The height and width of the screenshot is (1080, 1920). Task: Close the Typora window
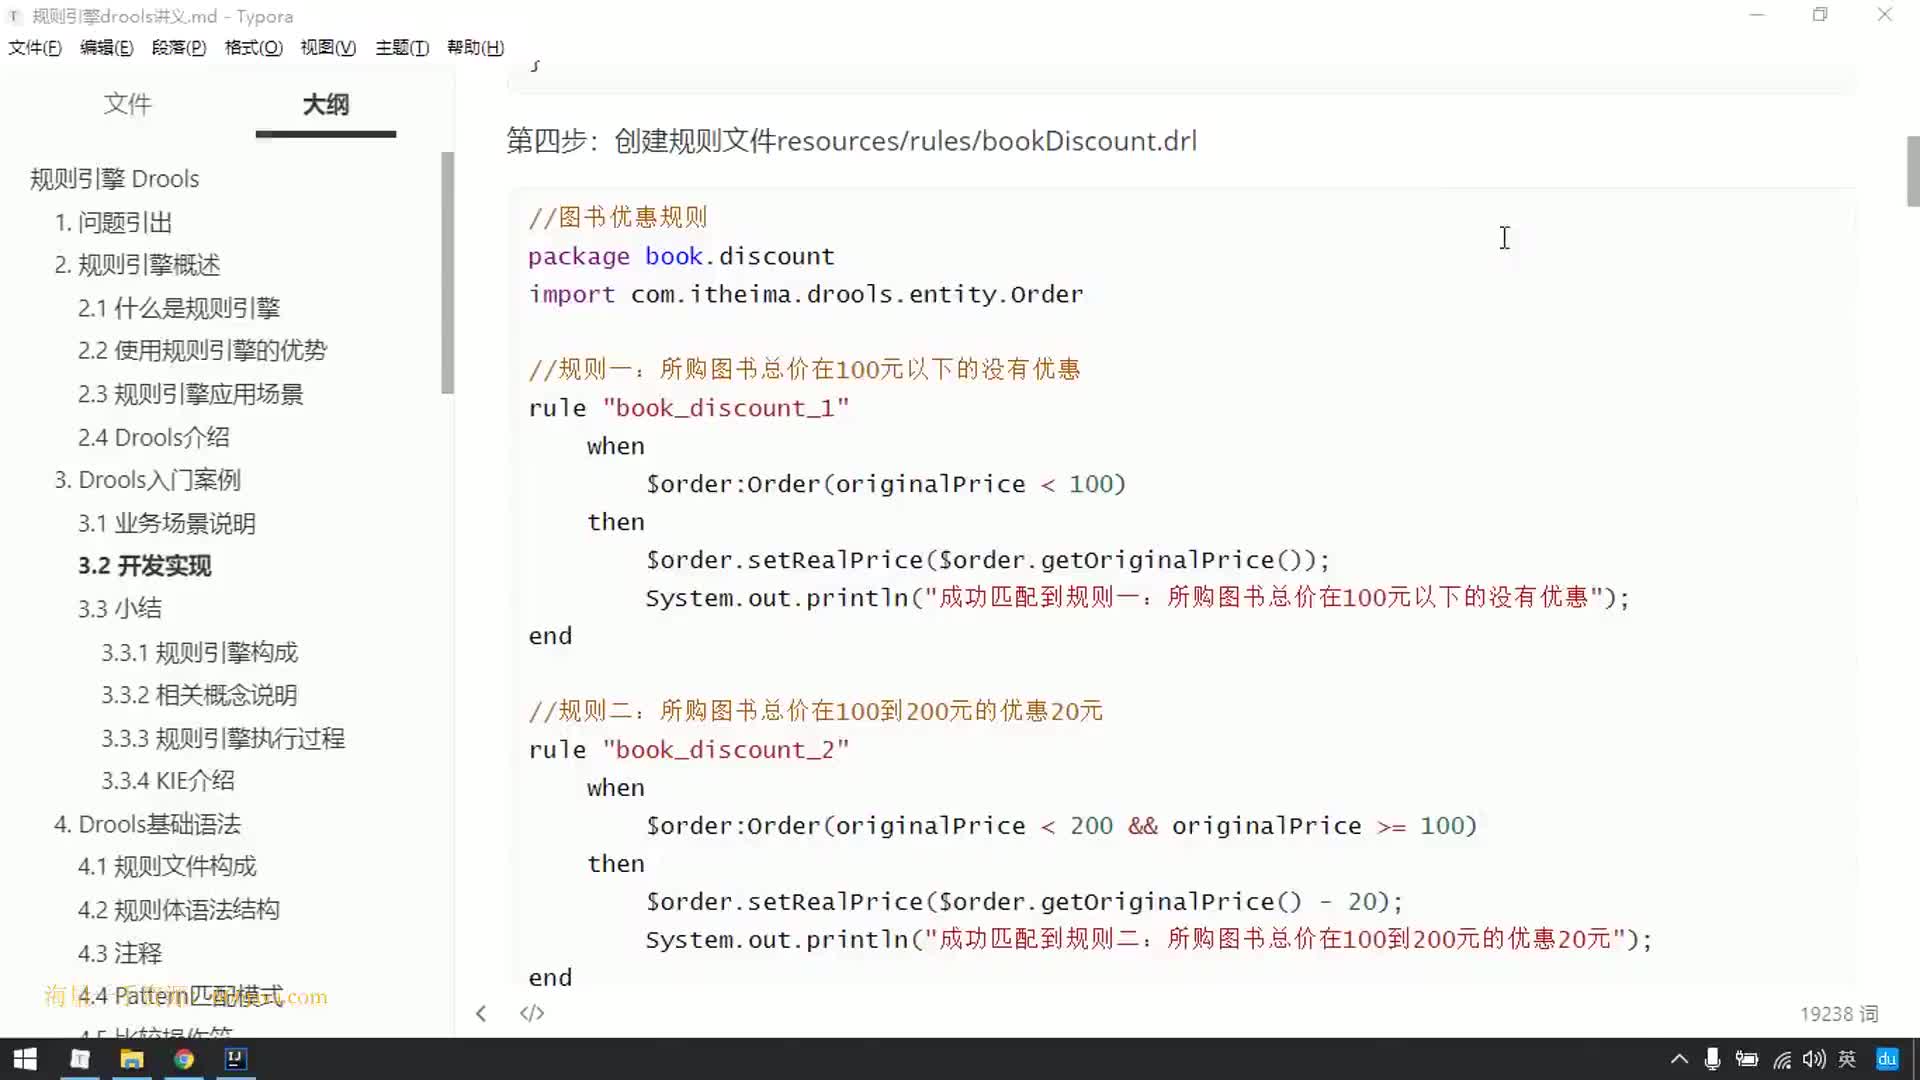tap(1884, 15)
